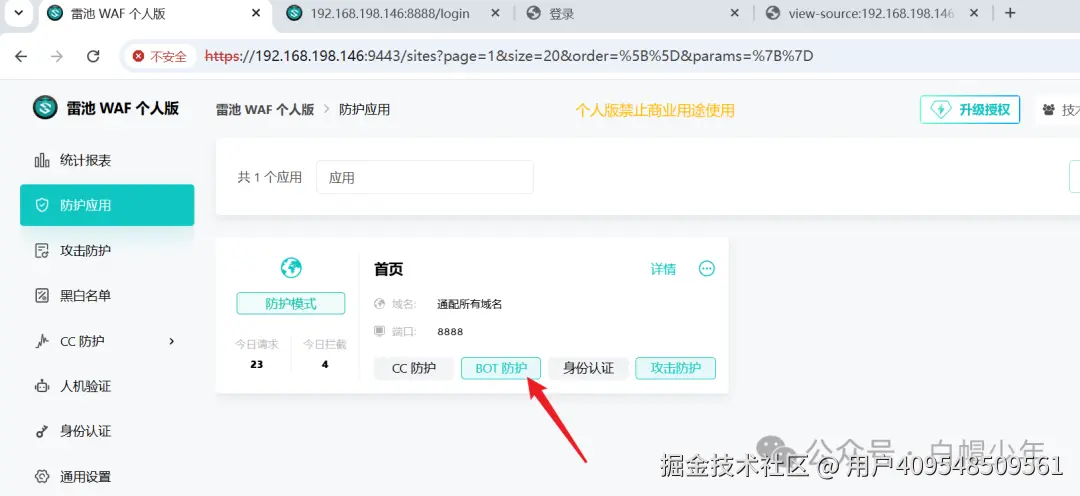
Task: Toggle the BOT 防护 tag
Action: tap(501, 369)
